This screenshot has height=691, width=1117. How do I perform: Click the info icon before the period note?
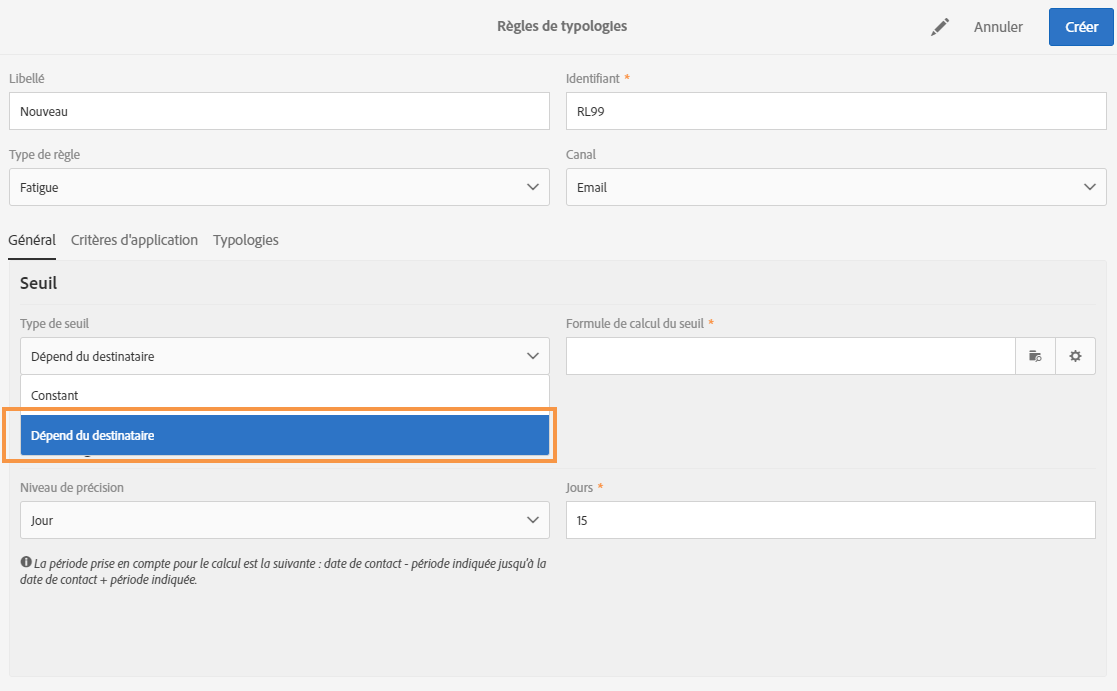(x=26, y=563)
